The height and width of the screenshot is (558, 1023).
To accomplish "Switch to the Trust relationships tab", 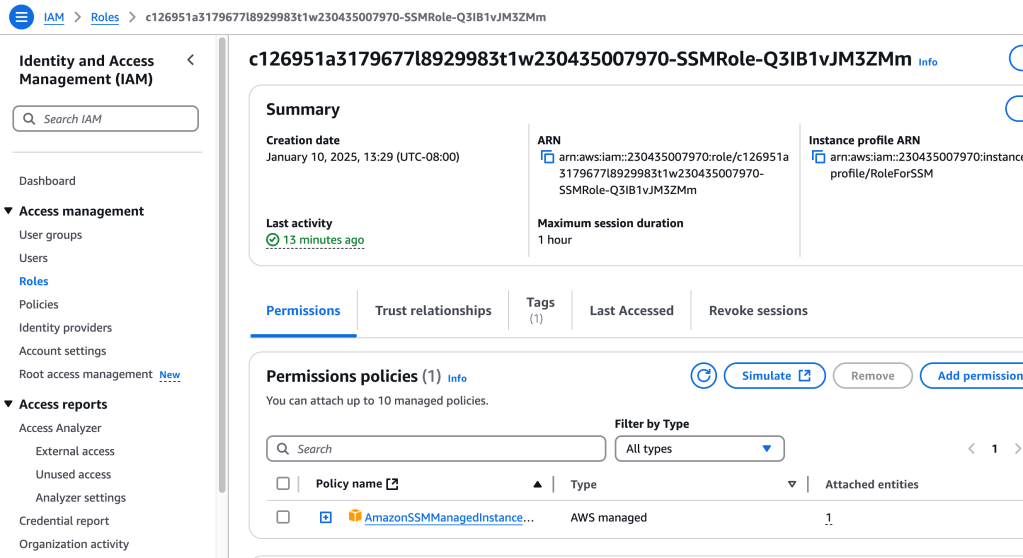I will 433,311.
